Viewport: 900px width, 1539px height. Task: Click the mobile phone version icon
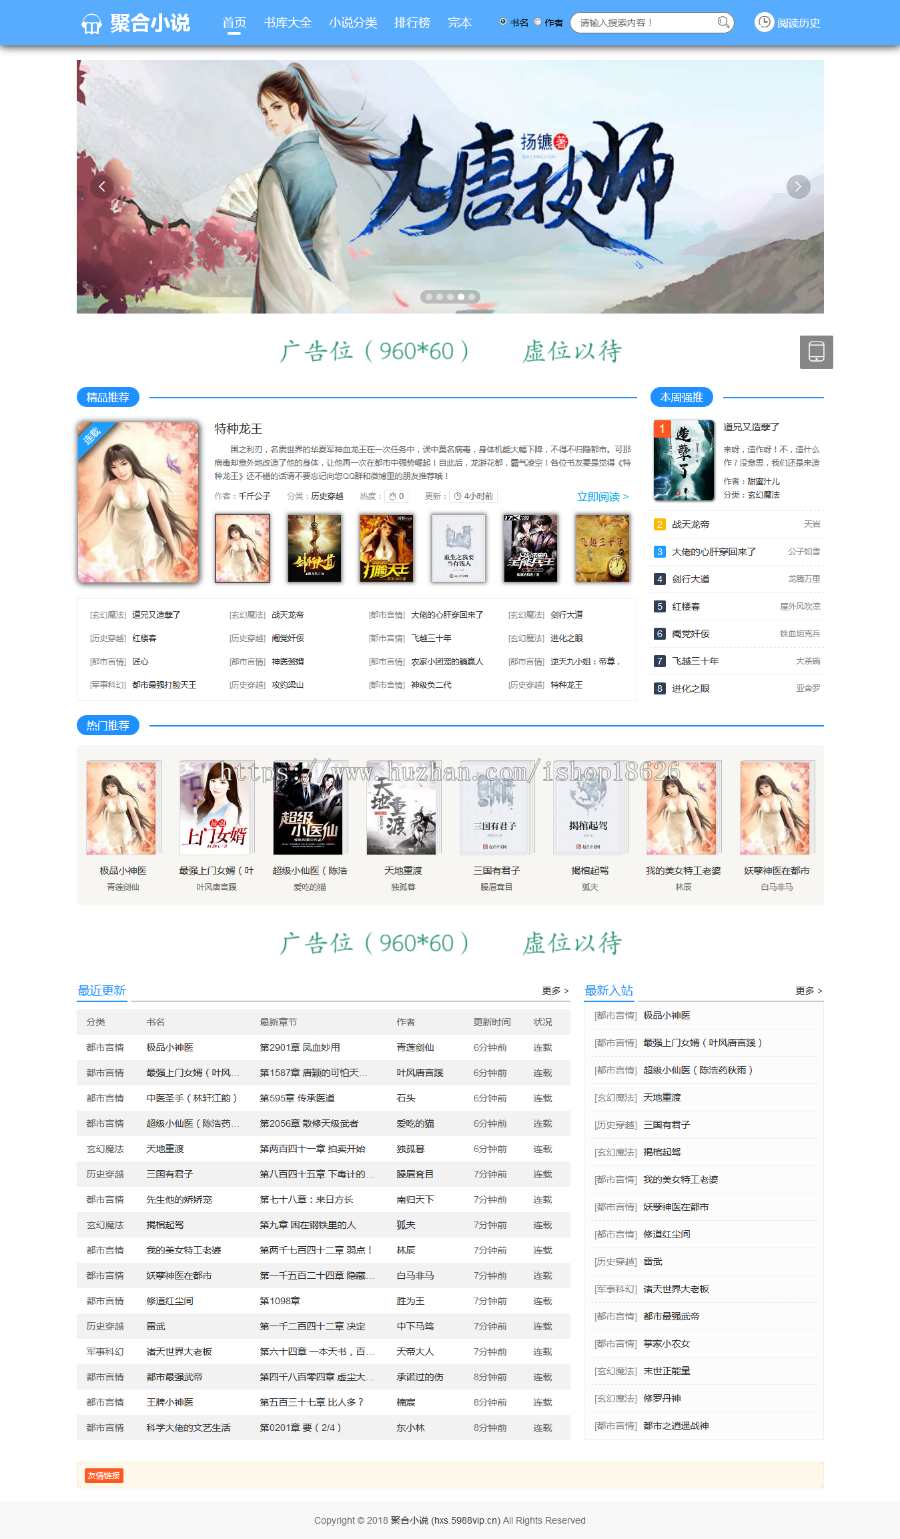[816, 352]
